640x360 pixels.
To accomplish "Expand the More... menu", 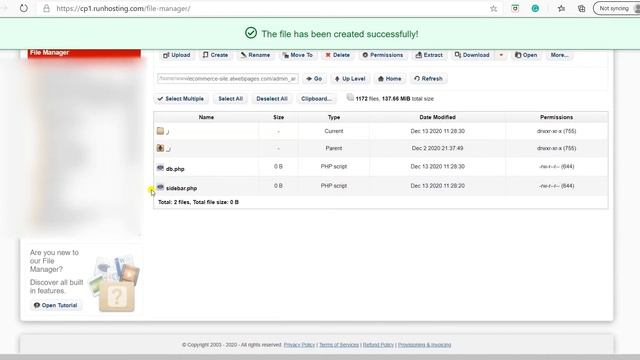I will (x=559, y=55).
